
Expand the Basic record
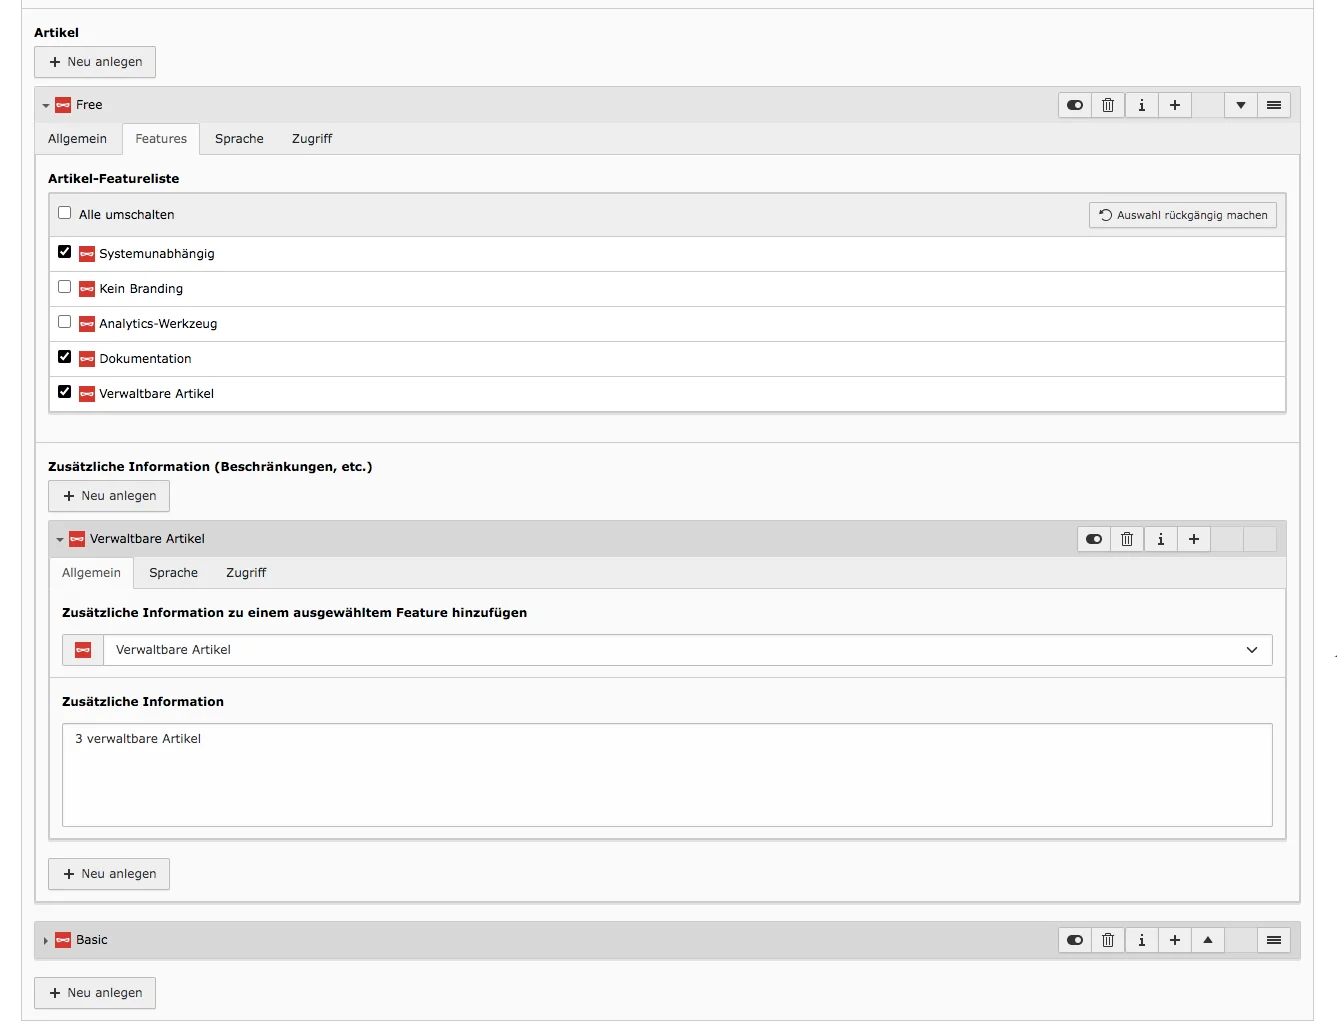(45, 940)
